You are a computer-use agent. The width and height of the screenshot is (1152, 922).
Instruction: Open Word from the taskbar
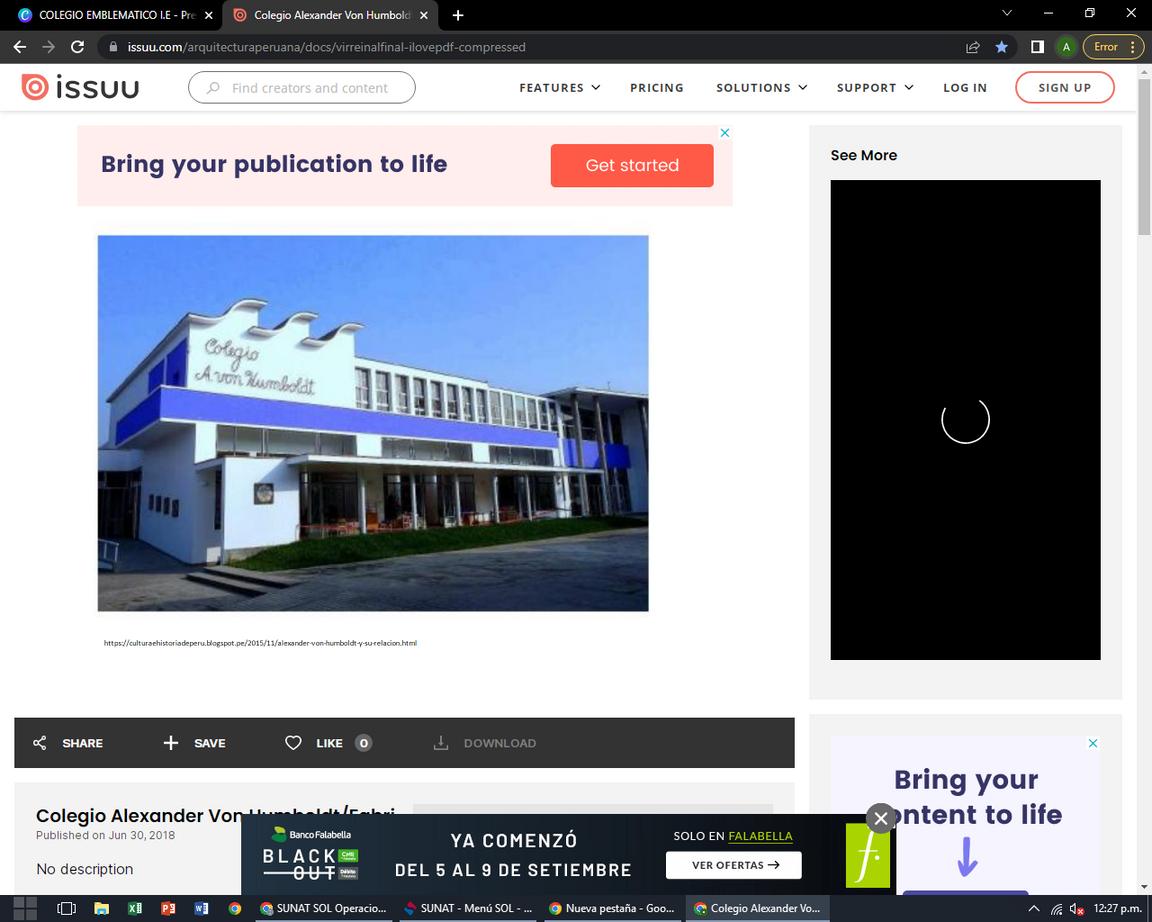201,908
